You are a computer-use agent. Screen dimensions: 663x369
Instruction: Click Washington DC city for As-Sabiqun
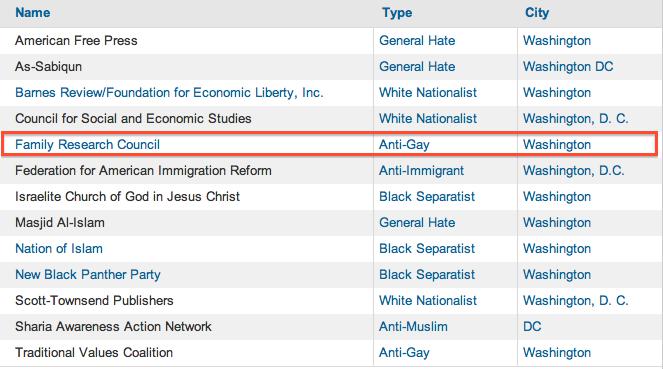[x=568, y=67]
